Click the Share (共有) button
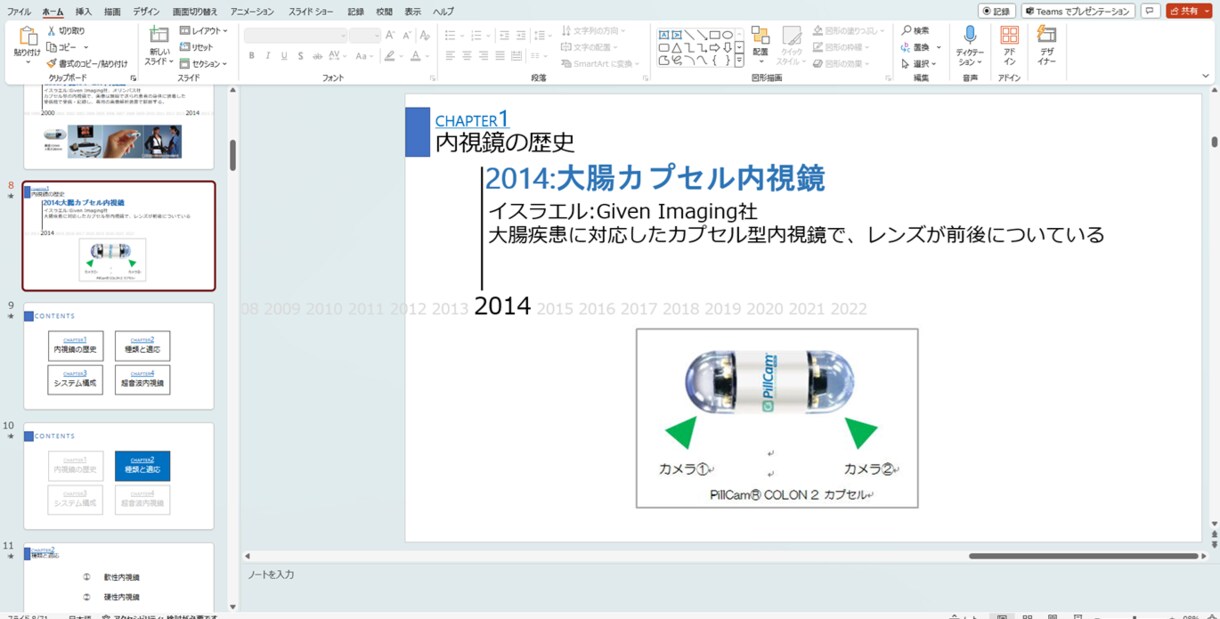Viewport: 1220px width, 619px height. [1189, 11]
